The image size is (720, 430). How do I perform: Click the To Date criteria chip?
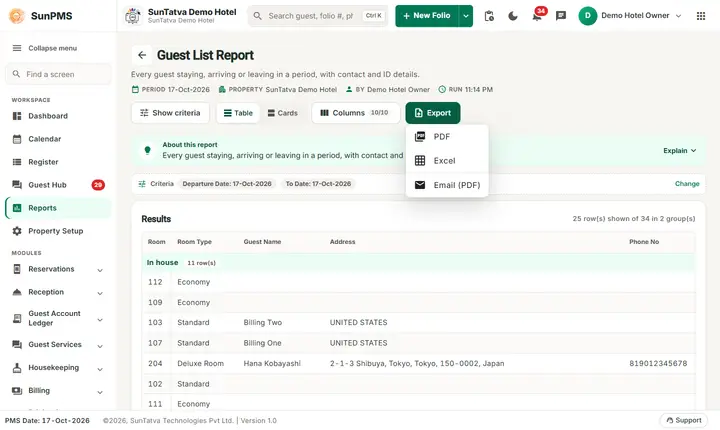[x=318, y=184]
